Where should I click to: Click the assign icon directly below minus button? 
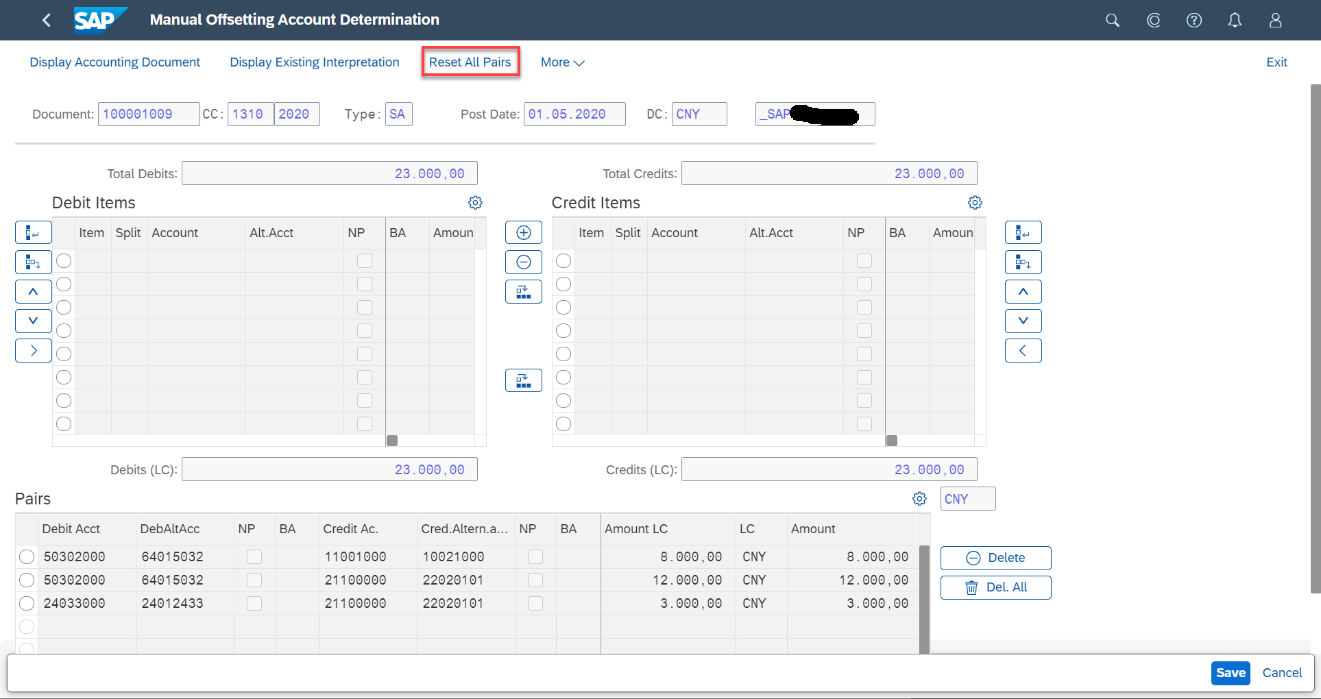[x=523, y=292]
